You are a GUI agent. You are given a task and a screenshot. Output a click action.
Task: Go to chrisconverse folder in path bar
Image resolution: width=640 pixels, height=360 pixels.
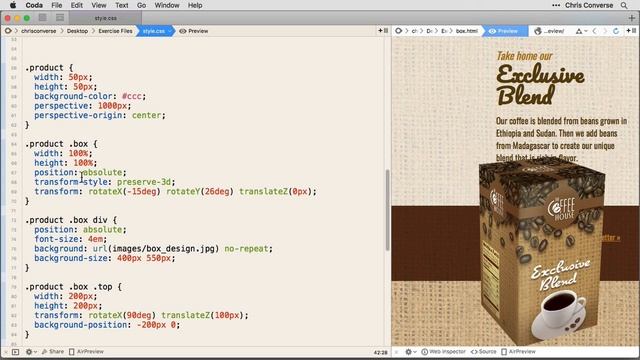point(39,31)
